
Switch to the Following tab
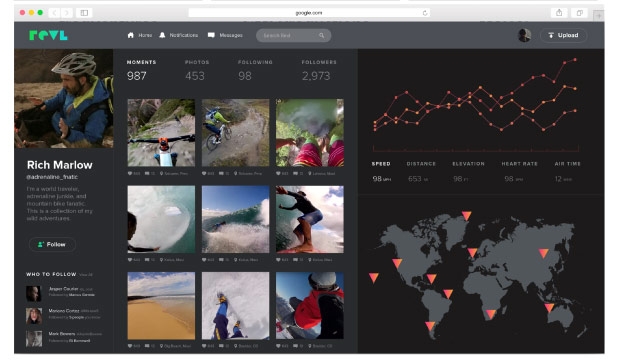(255, 70)
